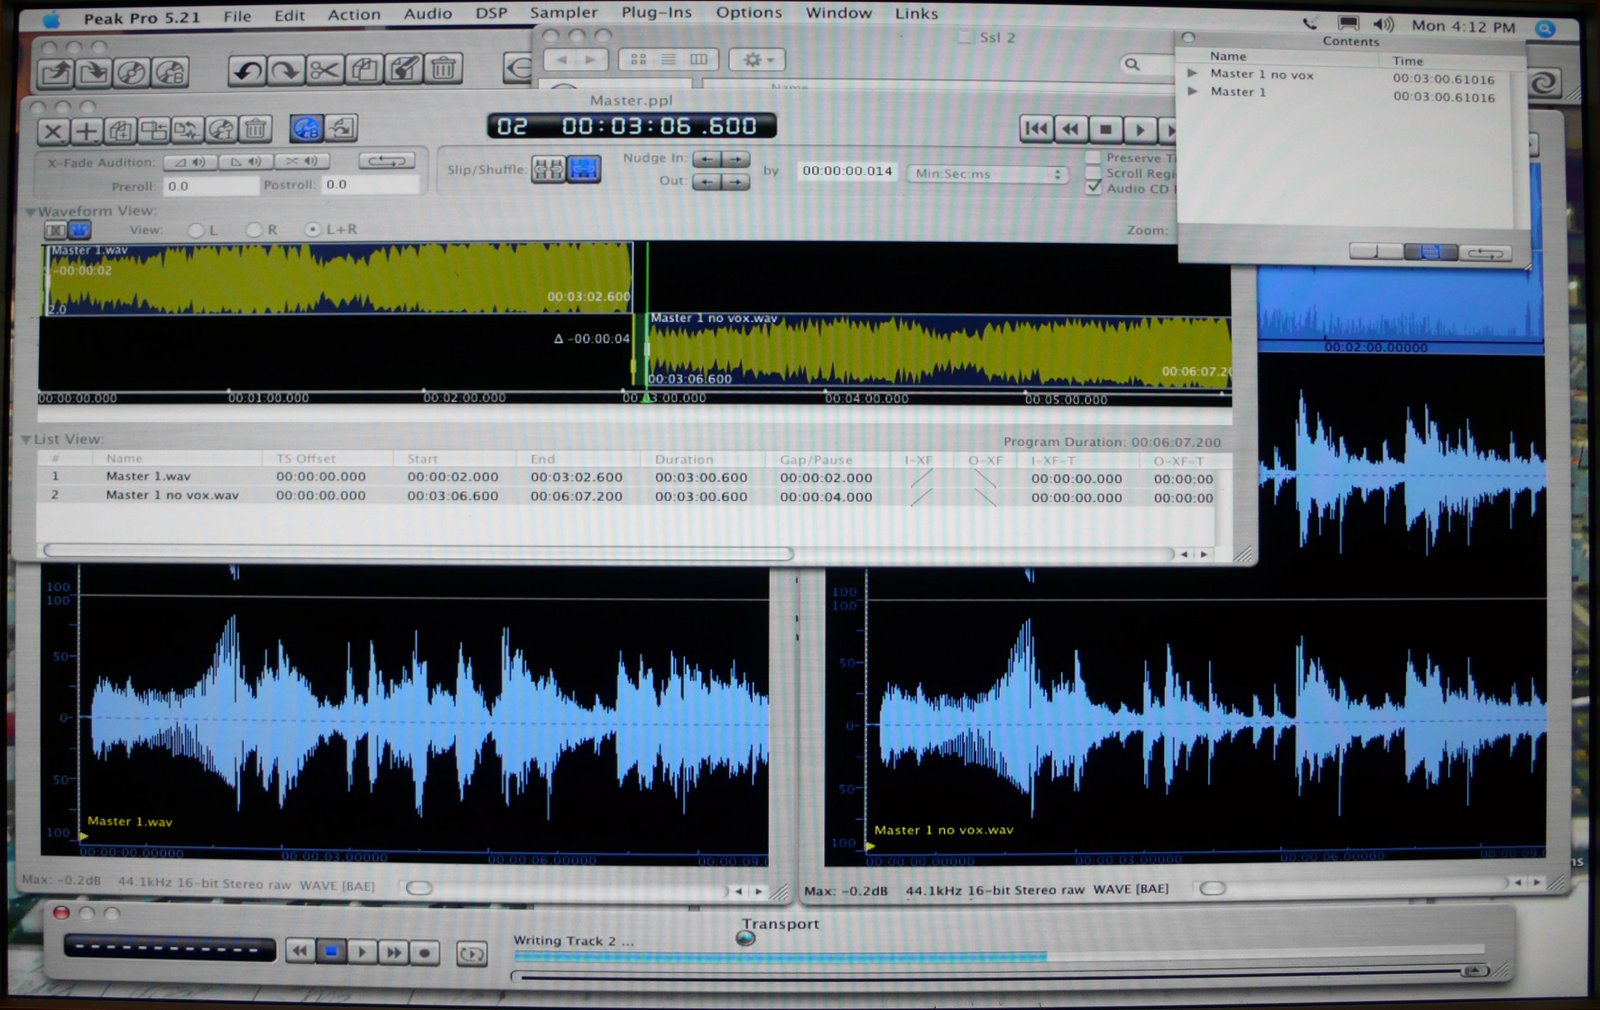The width and height of the screenshot is (1600, 1010).
Task: Click the export icon next to blue disc
Action: point(341,128)
